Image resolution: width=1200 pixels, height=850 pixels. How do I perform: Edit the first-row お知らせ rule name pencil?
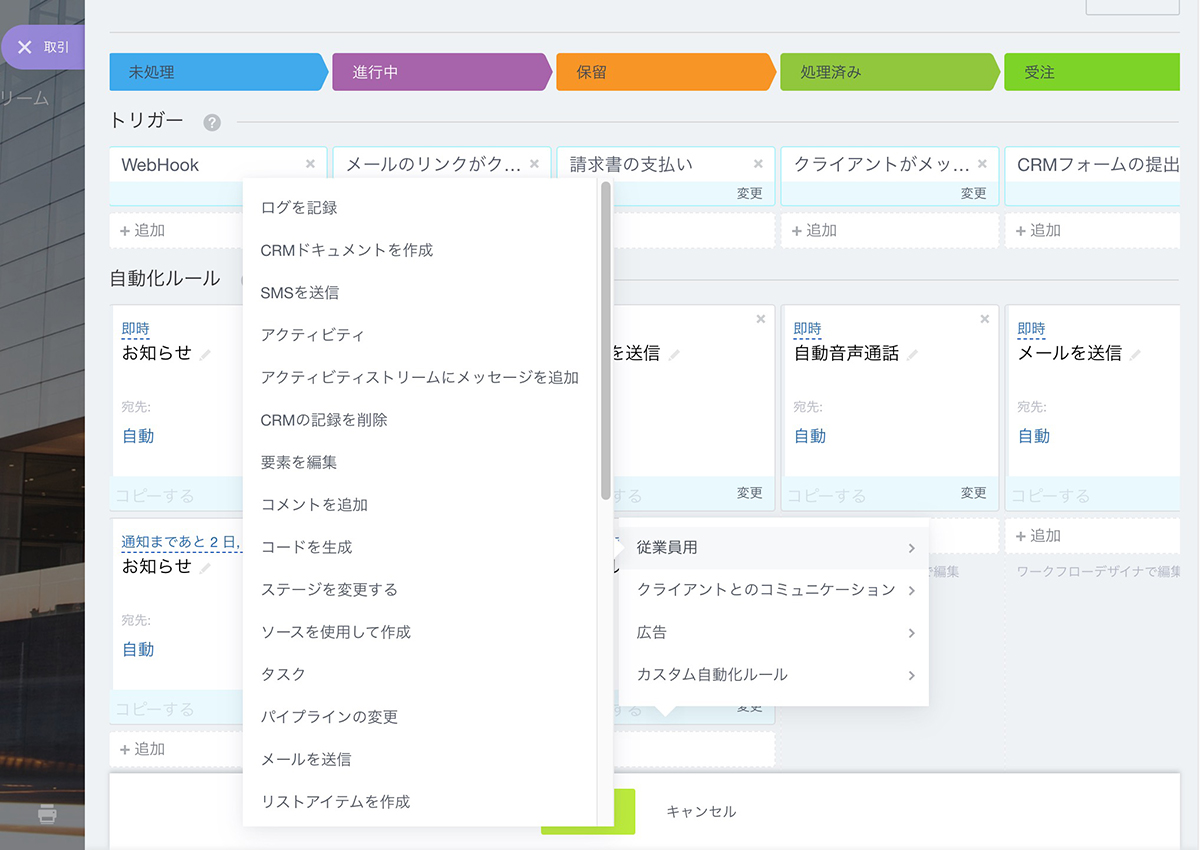click(205, 354)
